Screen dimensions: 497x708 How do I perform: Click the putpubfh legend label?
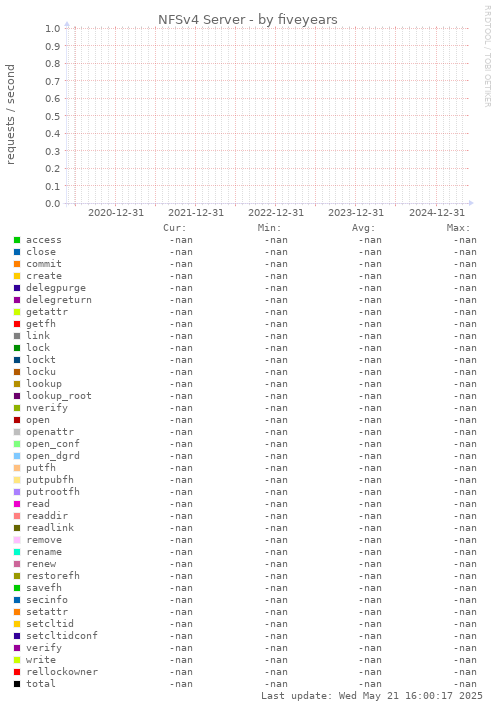[50, 480]
